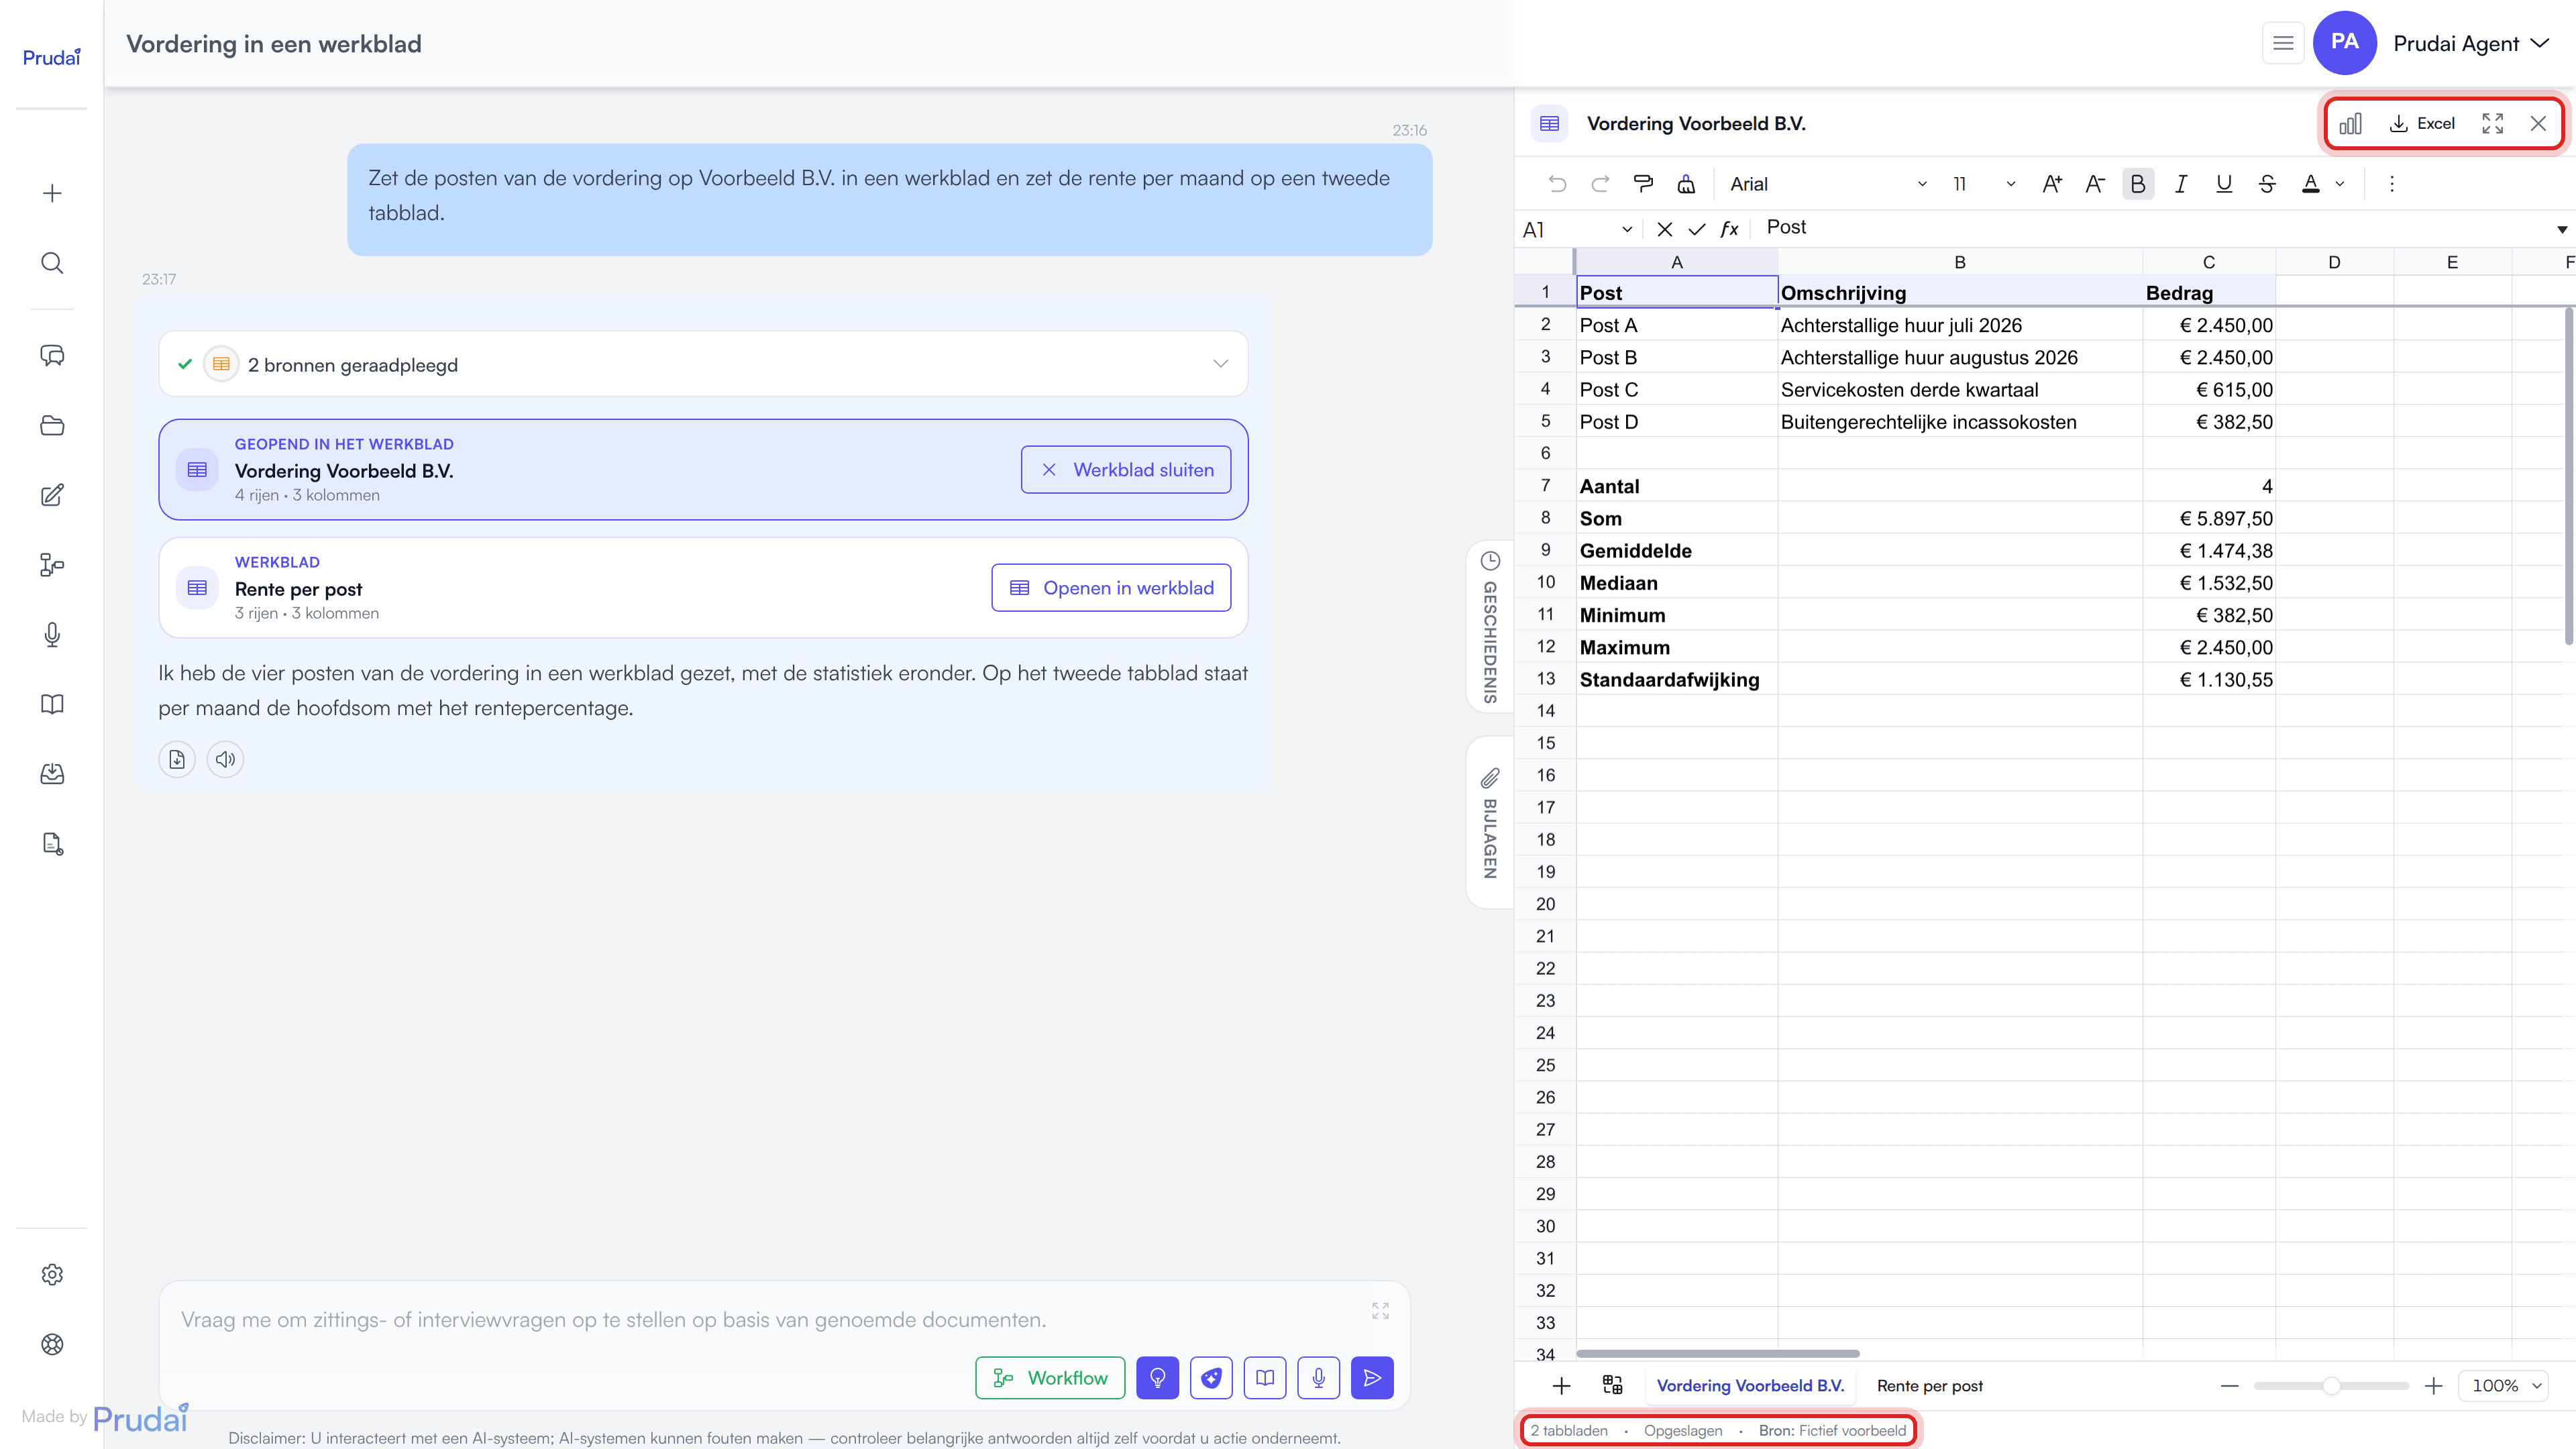This screenshot has height=1449, width=2576.
Task: Open the more options toolbar menu
Action: click(2392, 184)
